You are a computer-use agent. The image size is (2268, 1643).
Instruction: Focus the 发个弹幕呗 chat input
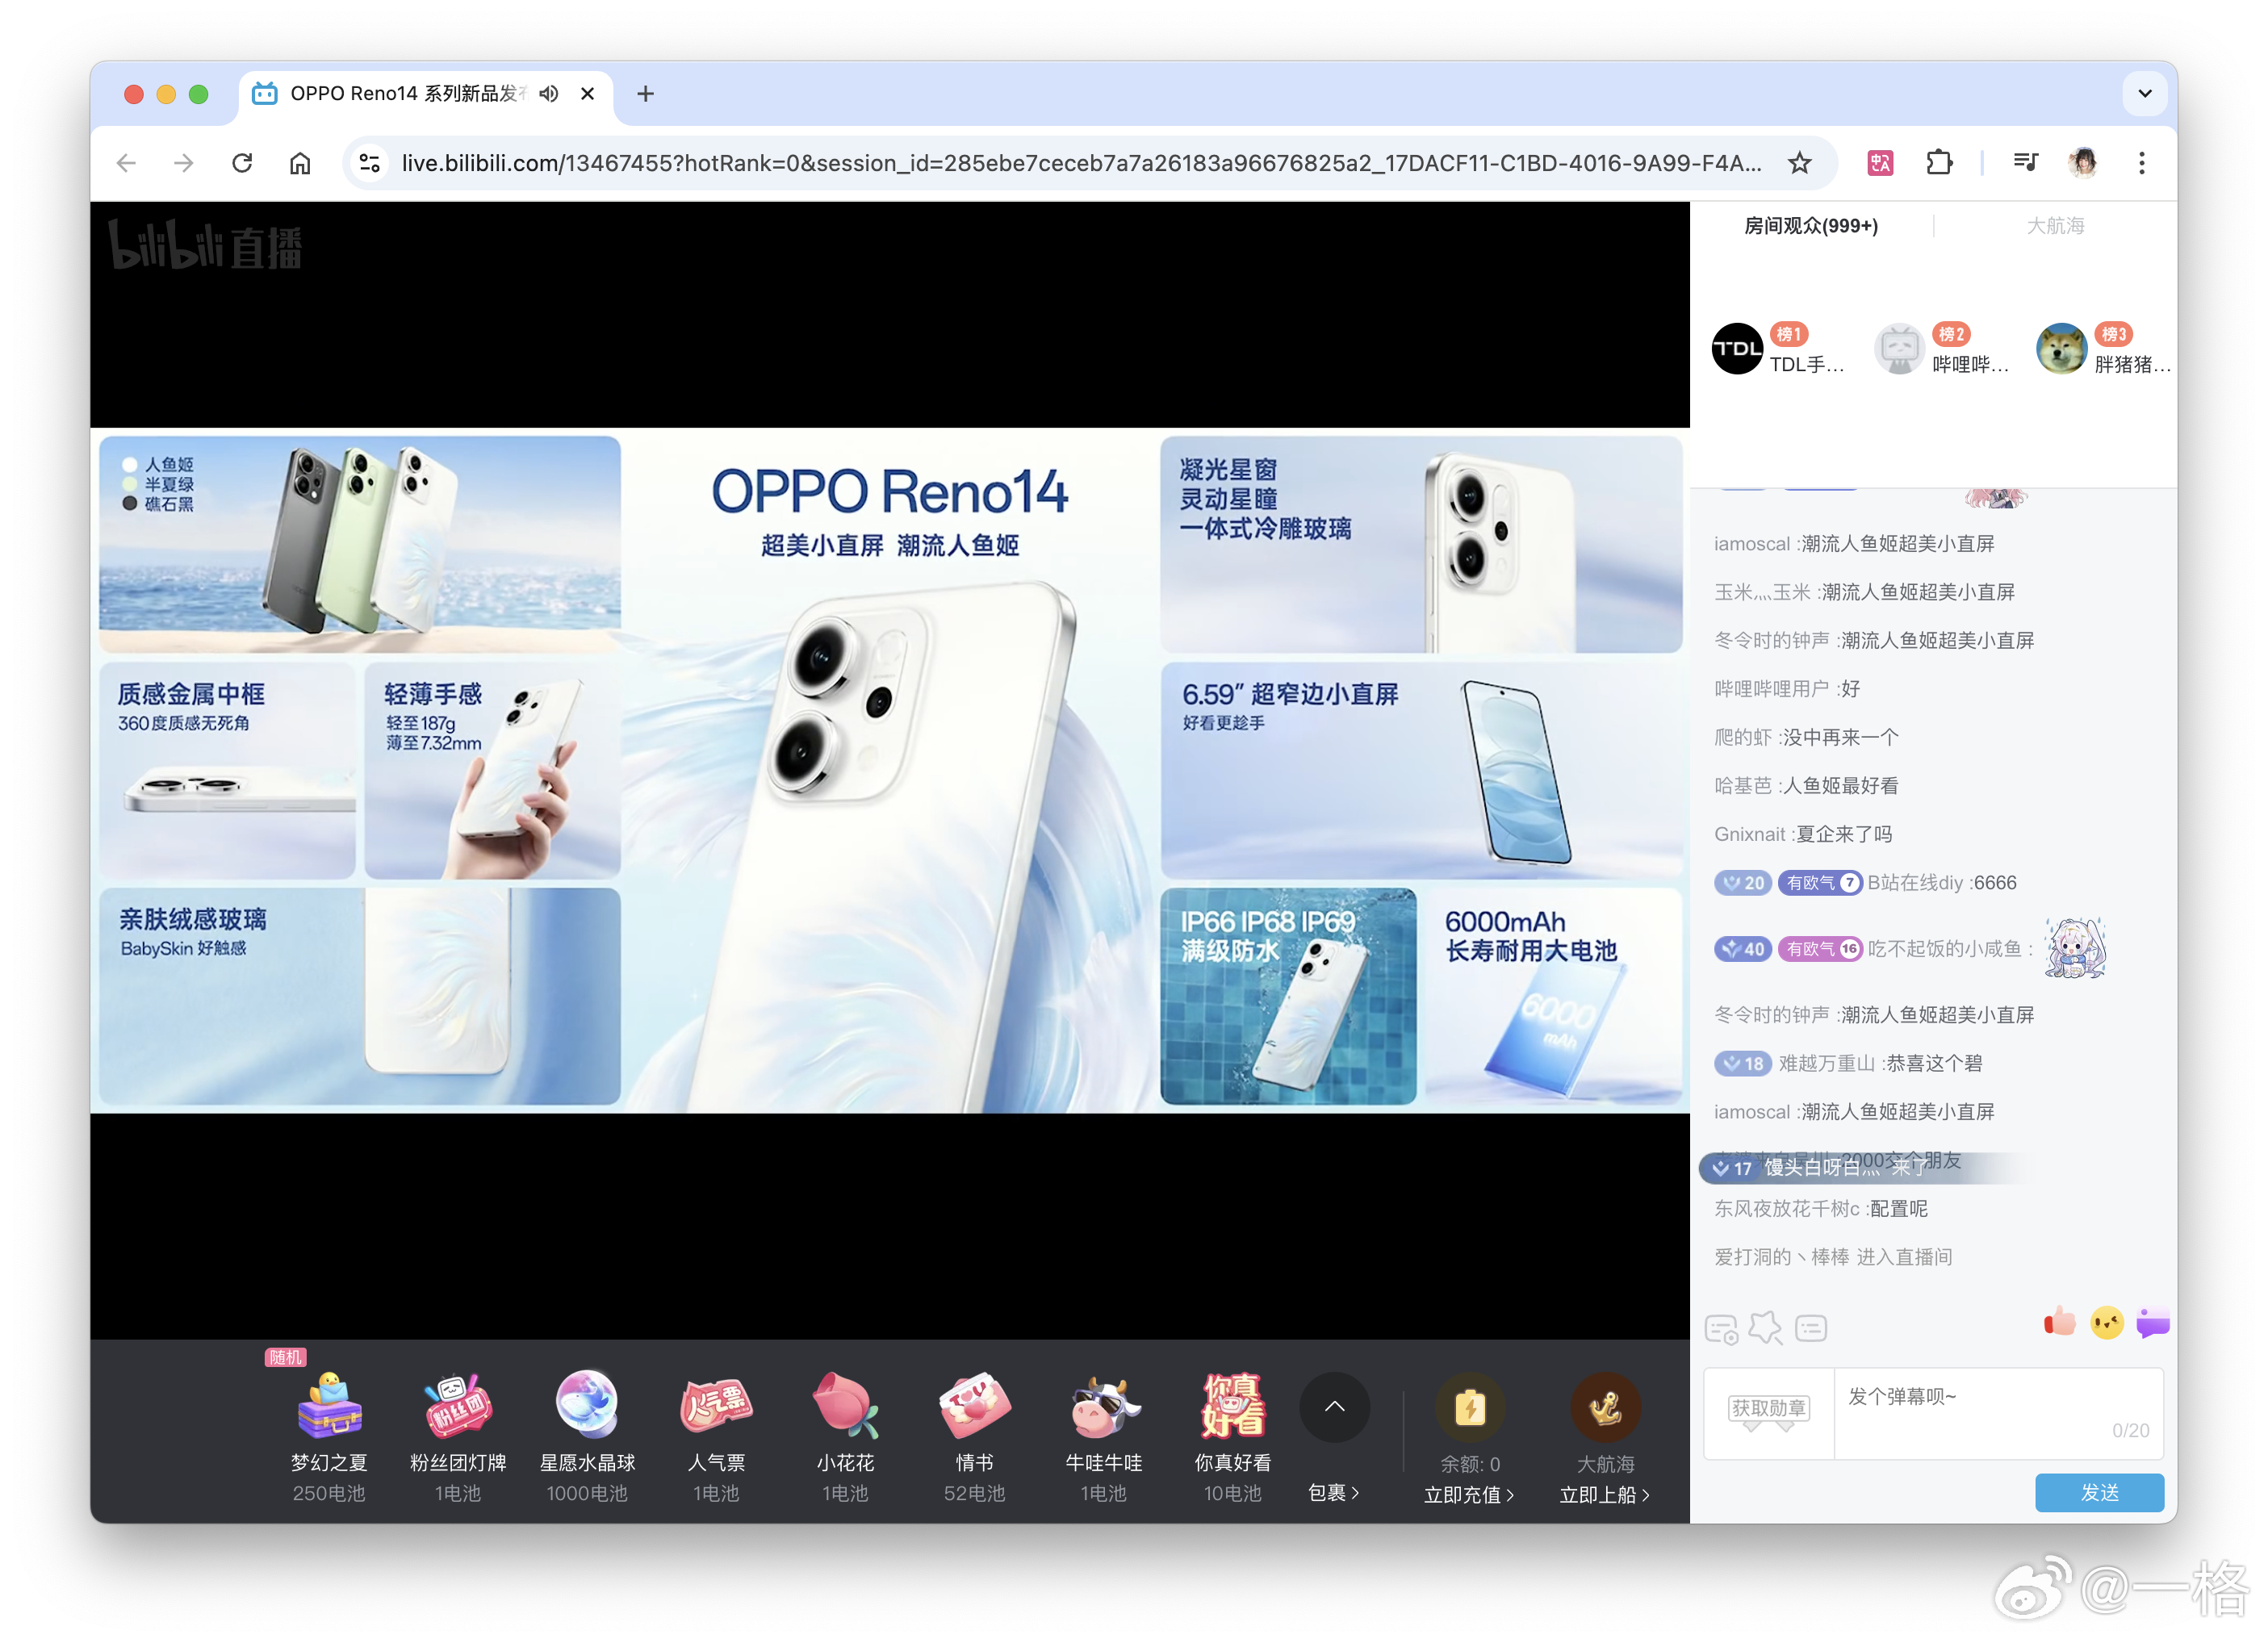click(x=1998, y=1413)
